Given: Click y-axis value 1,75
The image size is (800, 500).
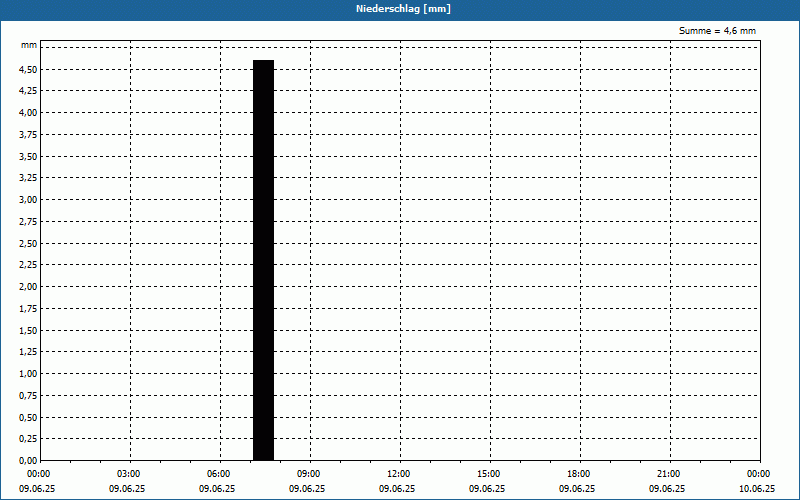Looking at the screenshot, I should 28,309.
